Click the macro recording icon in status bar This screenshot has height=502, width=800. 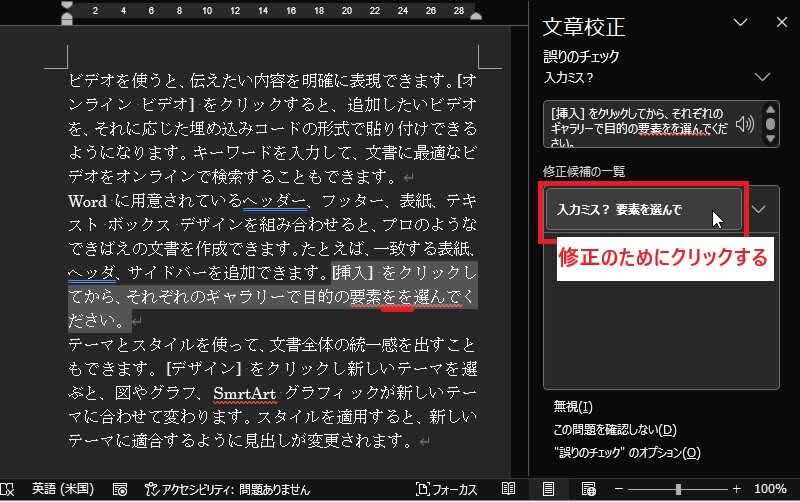pos(120,489)
